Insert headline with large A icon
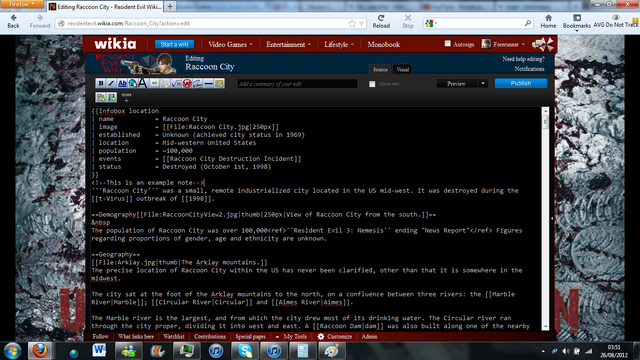Viewport: 640px width, 360px height. tap(142, 83)
